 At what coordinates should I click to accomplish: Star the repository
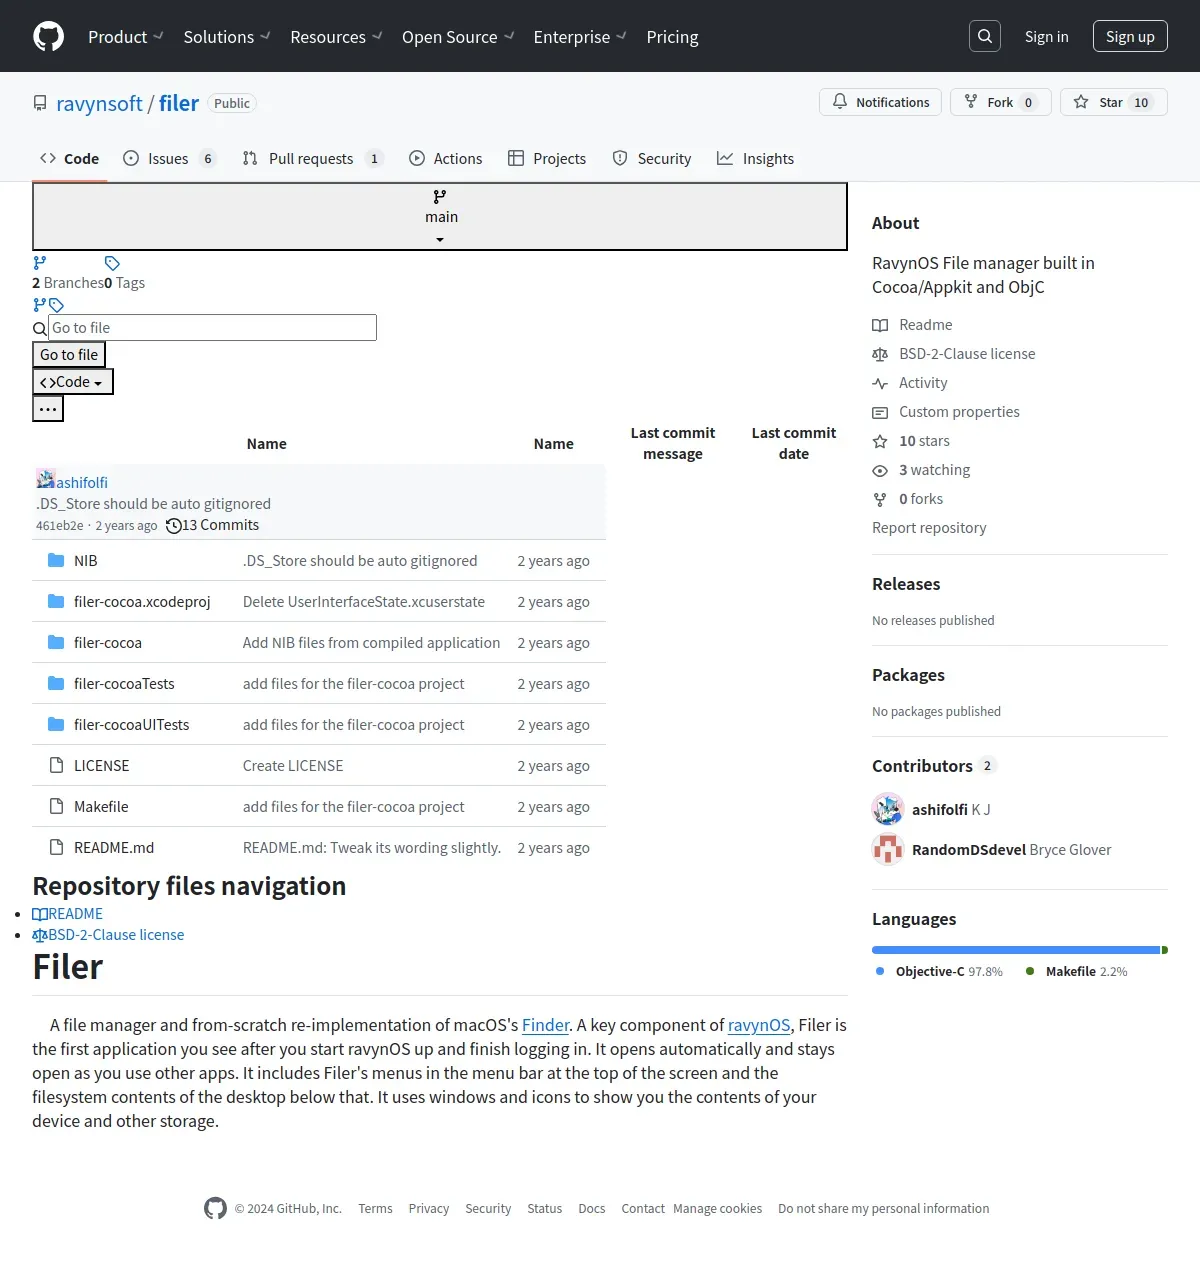pos(1114,102)
